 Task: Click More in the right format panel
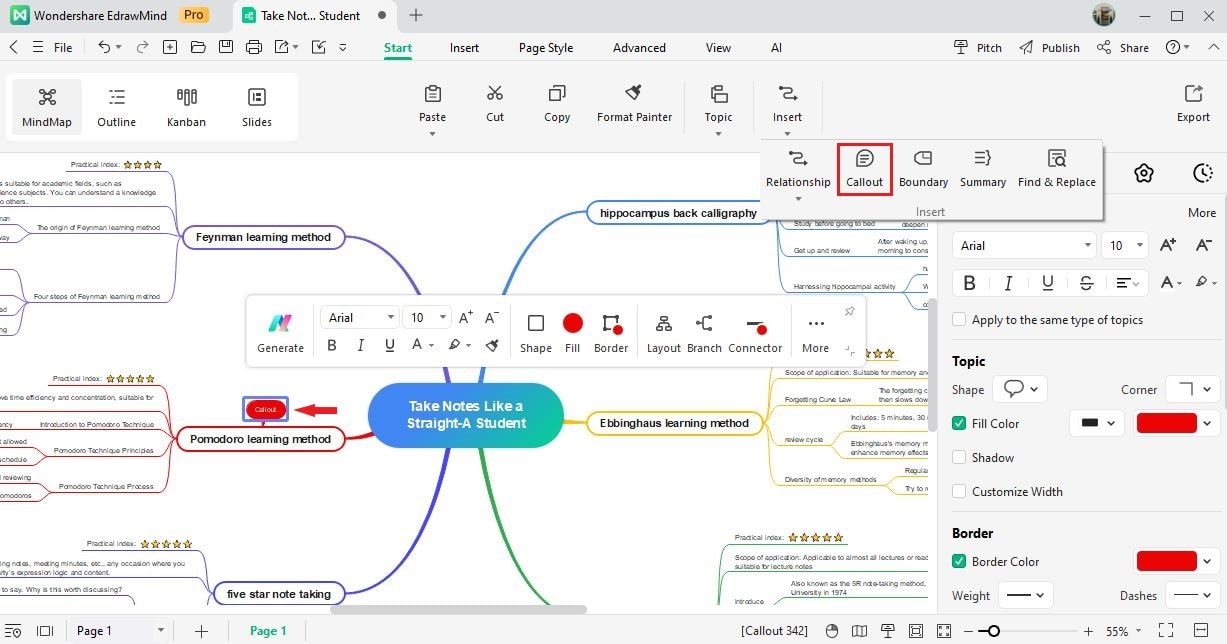pos(1202,212)
